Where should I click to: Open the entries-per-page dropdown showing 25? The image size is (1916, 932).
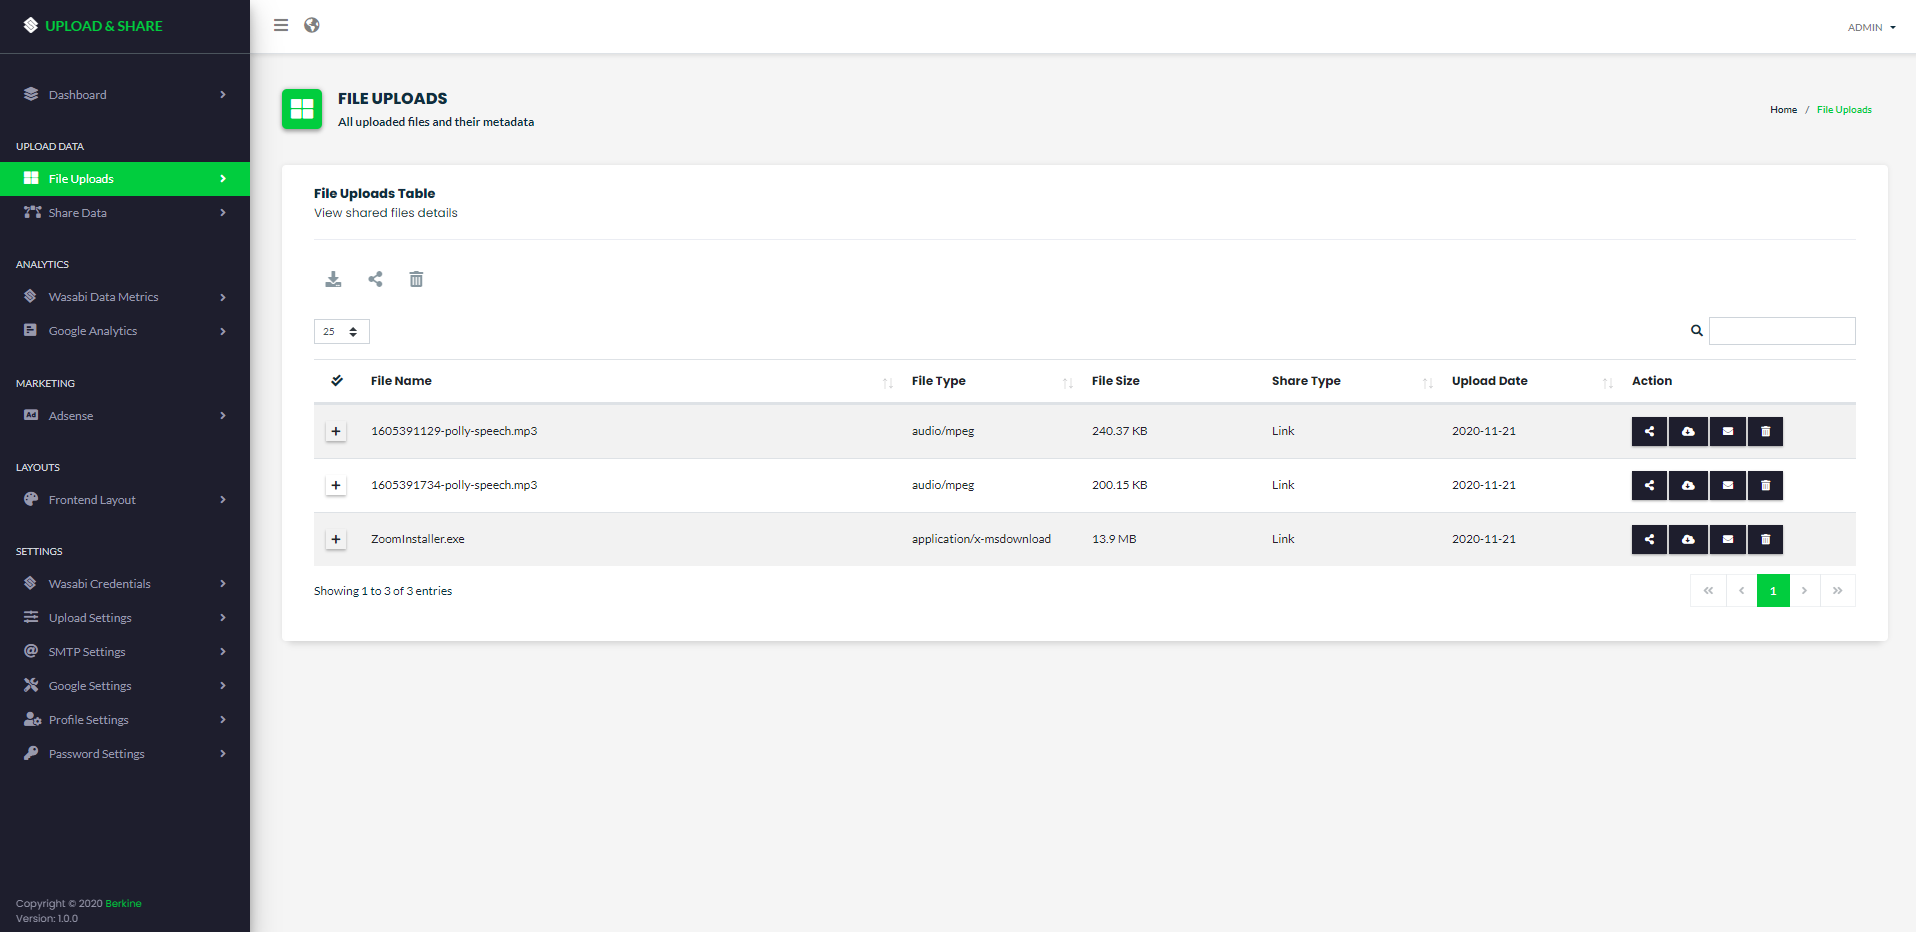(x=341, y=332)
